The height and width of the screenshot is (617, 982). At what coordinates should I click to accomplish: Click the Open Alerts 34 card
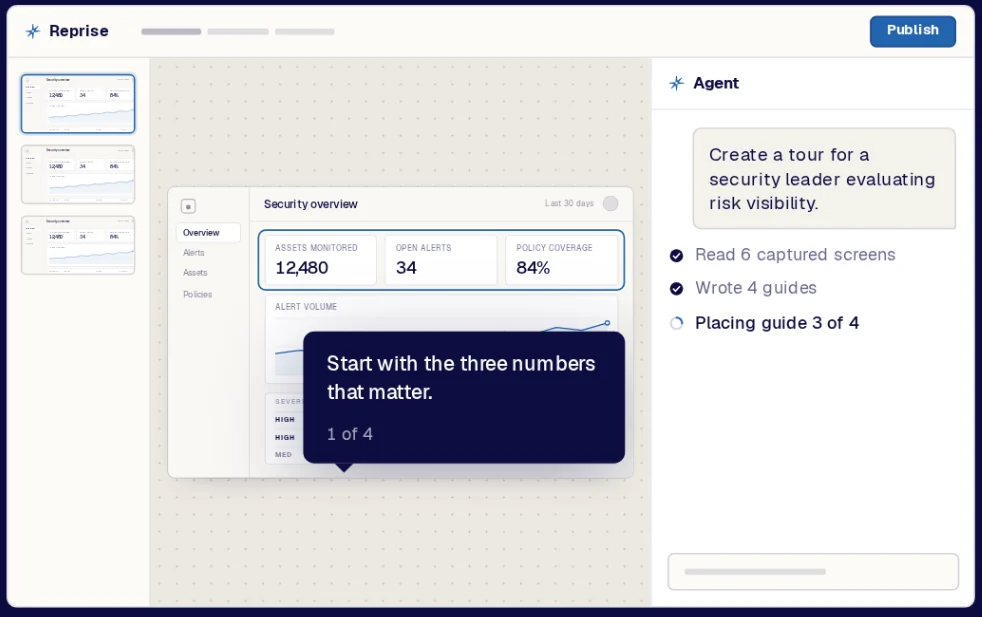pyautogui.click(x=441, y=260)
